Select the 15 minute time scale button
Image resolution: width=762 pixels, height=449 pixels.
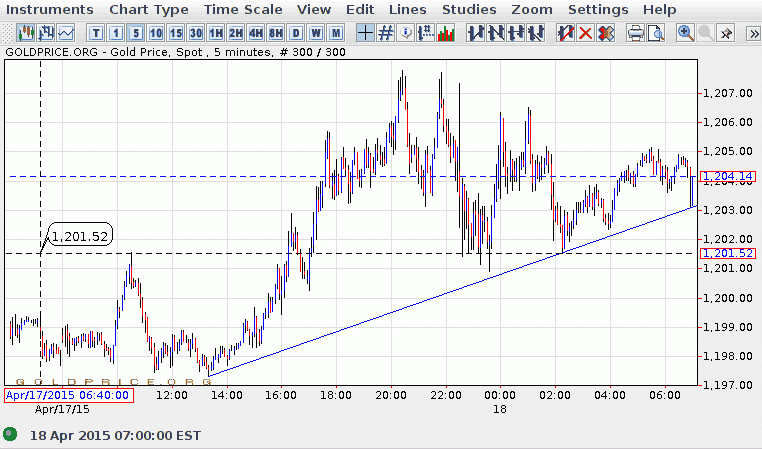click(x=176, y=33)
